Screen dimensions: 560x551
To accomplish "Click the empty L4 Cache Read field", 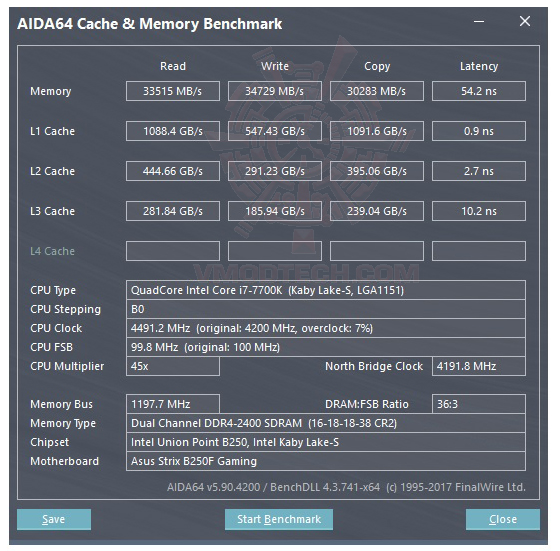I will tap(173, 251).
